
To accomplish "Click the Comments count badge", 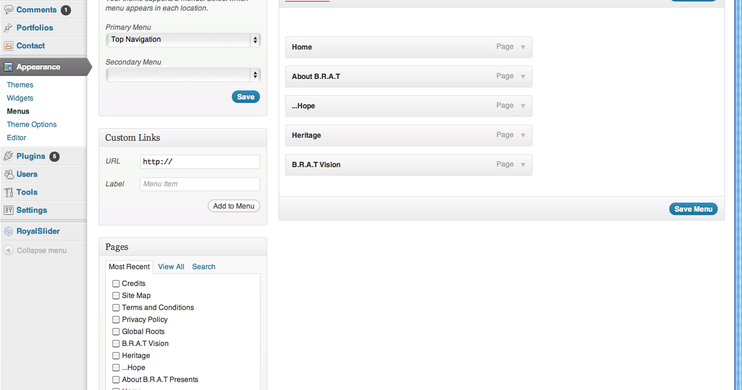I will coord(66,10).
